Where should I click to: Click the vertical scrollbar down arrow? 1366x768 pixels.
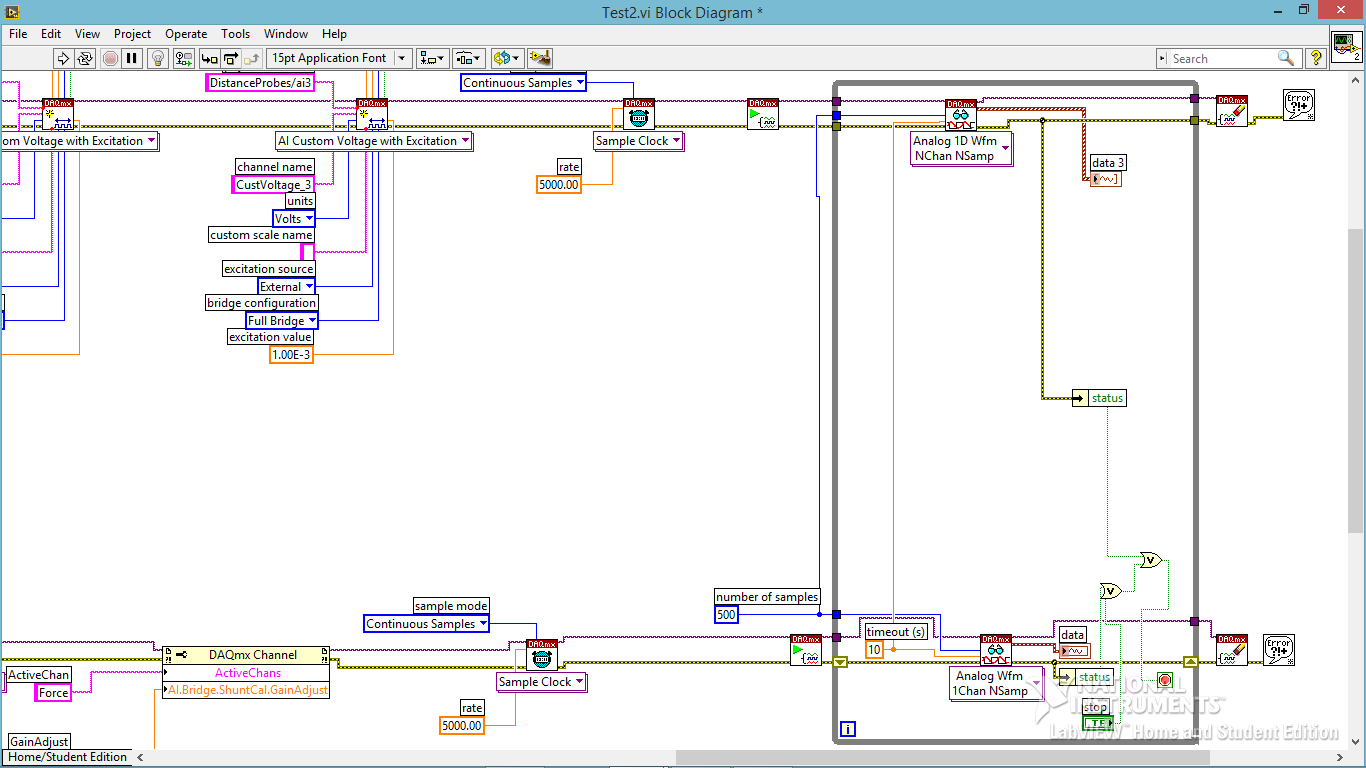coord(1356,740)
